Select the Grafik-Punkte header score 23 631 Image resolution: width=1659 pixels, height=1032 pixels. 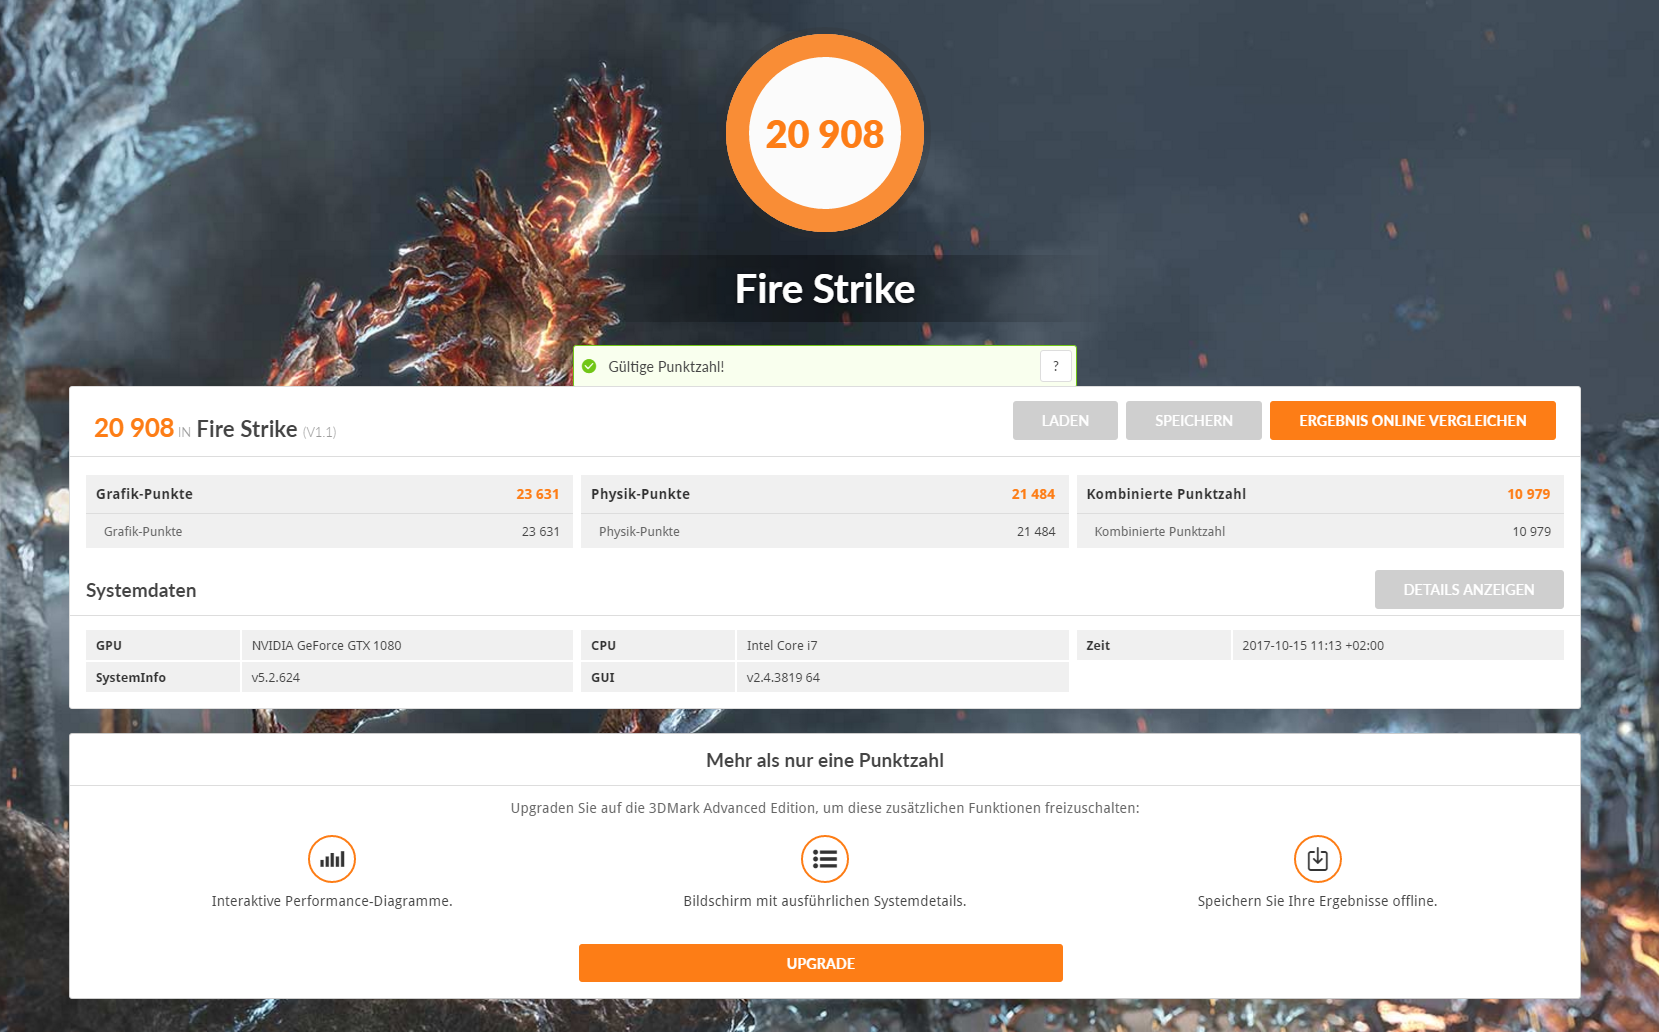pos(538,494)
